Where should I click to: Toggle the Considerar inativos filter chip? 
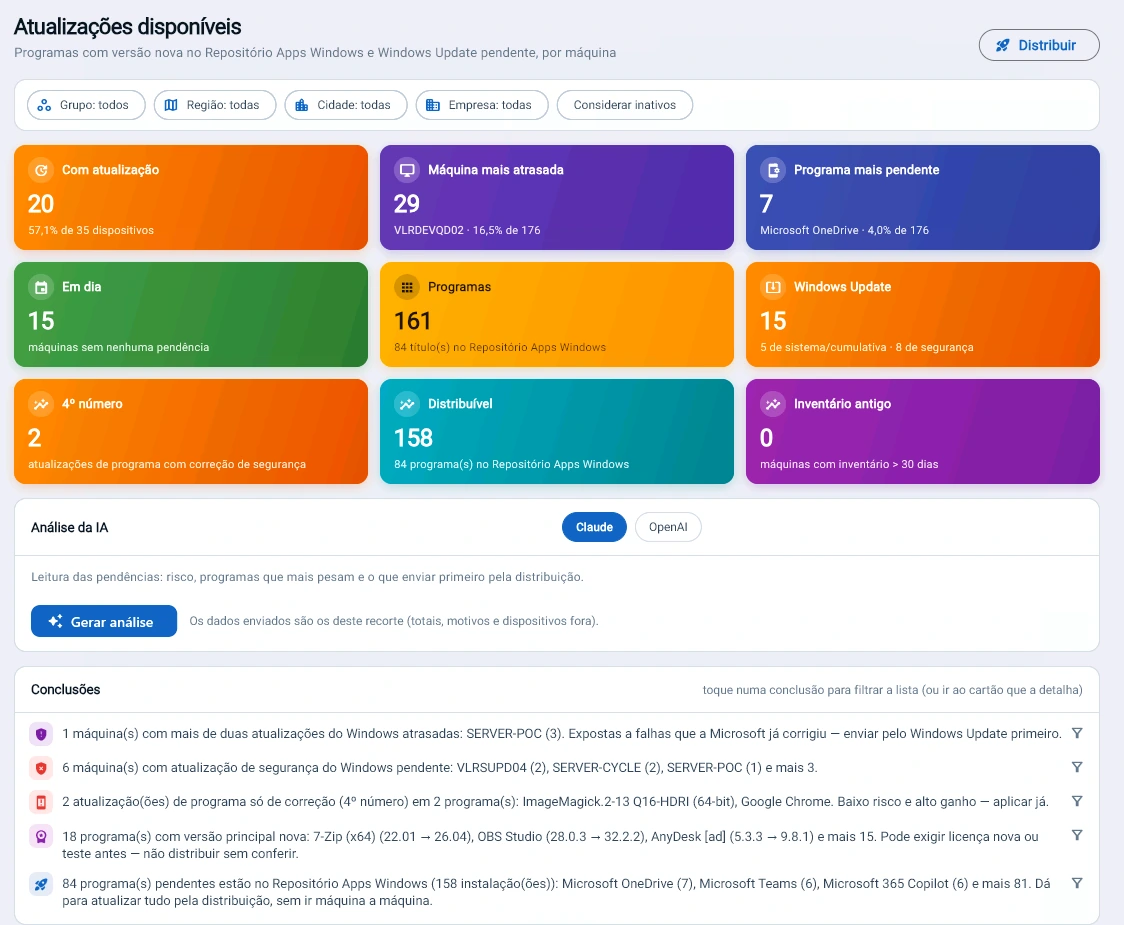pos(624,105)
